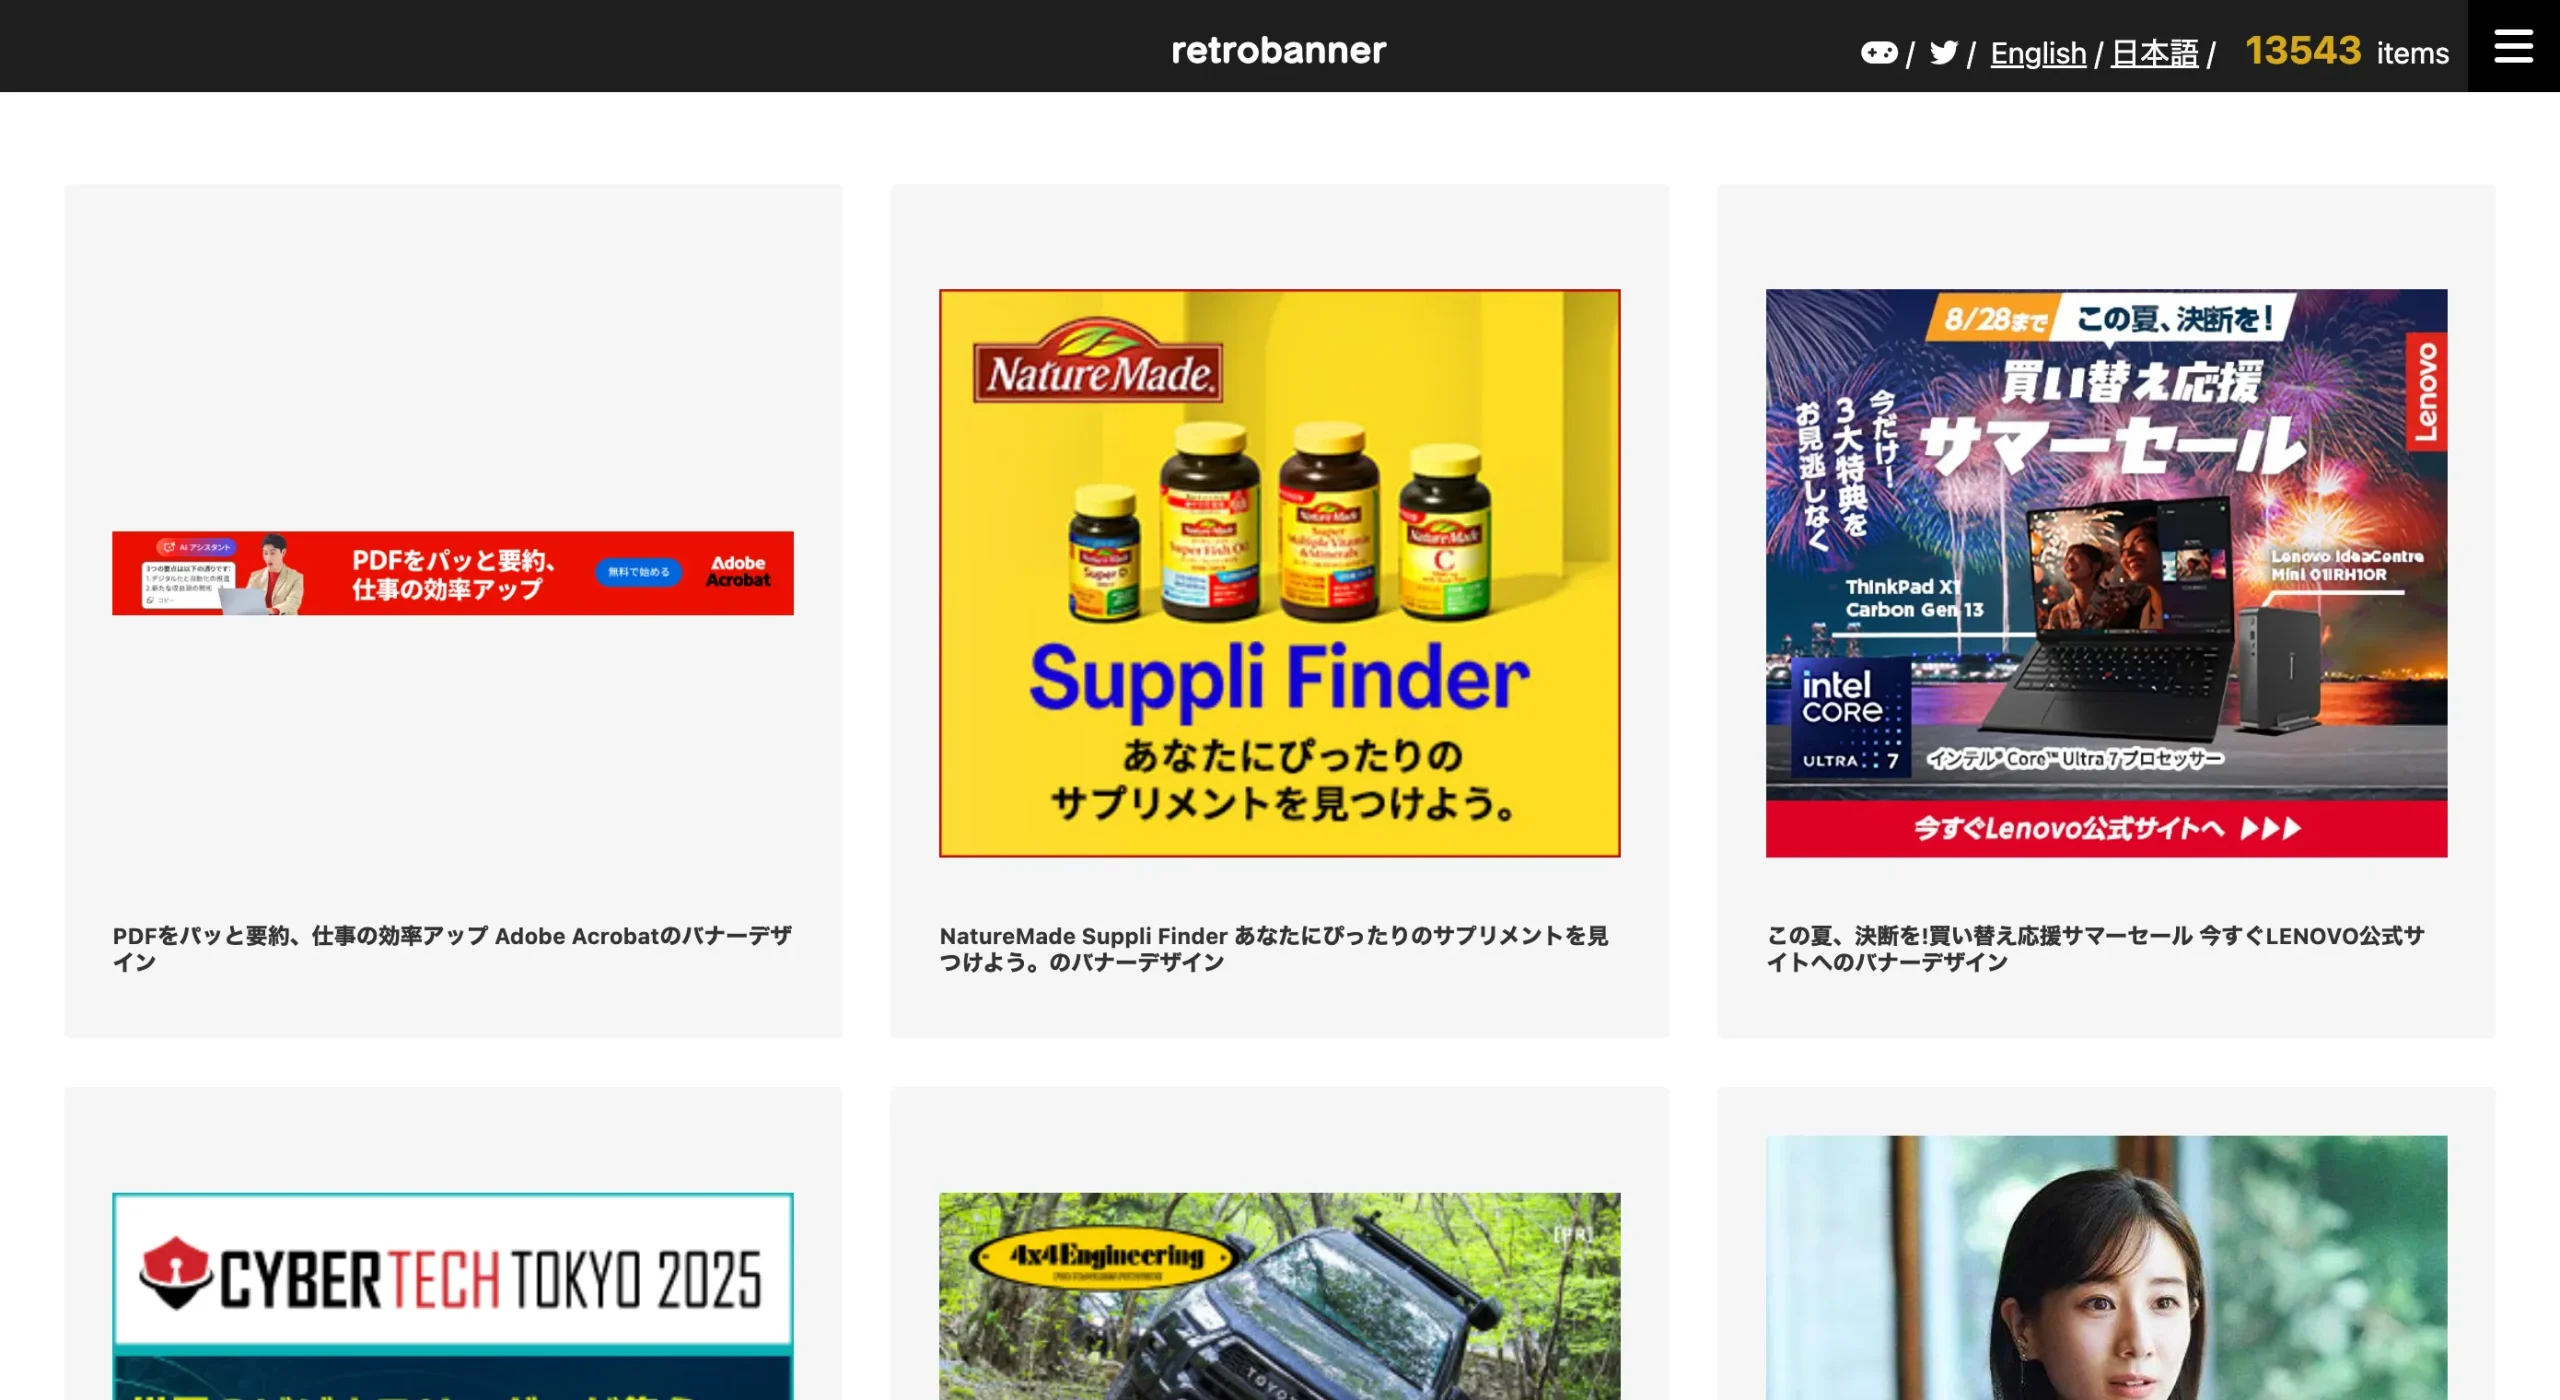Go to retrobanner home logo
Screen dimensions: 2560x1400
[1278, 49]
